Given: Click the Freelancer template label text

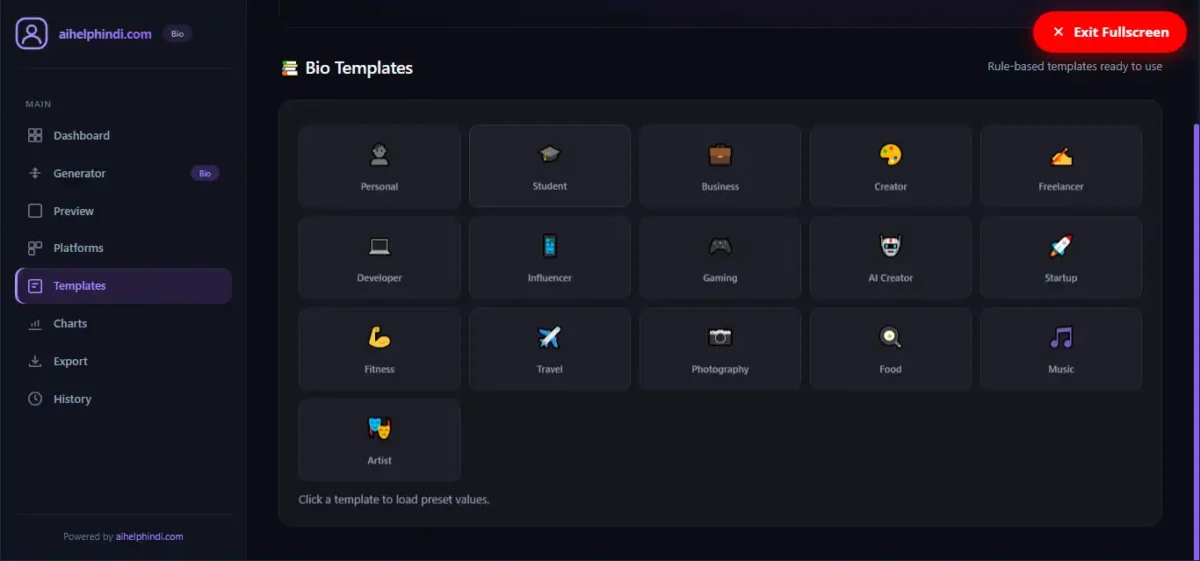Looking at the screenshot, I should click(1061, 187).
